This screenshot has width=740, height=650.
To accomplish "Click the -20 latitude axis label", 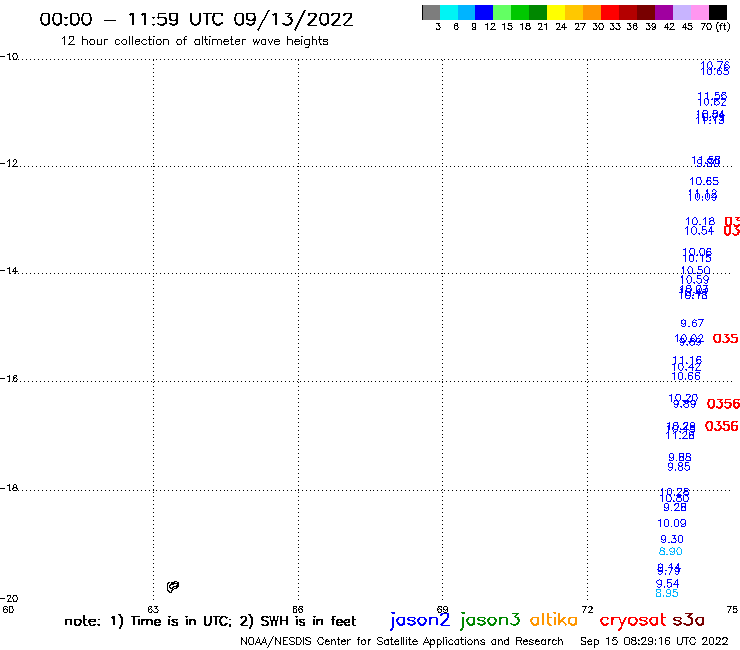I will pyautogui.click(x=9, y=599).
